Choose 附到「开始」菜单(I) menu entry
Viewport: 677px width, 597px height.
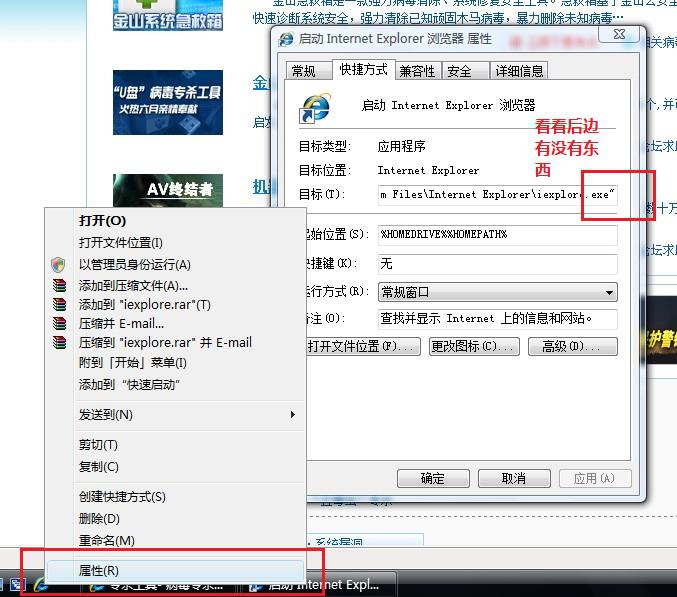pyautogui.click(x=133, y=363)
